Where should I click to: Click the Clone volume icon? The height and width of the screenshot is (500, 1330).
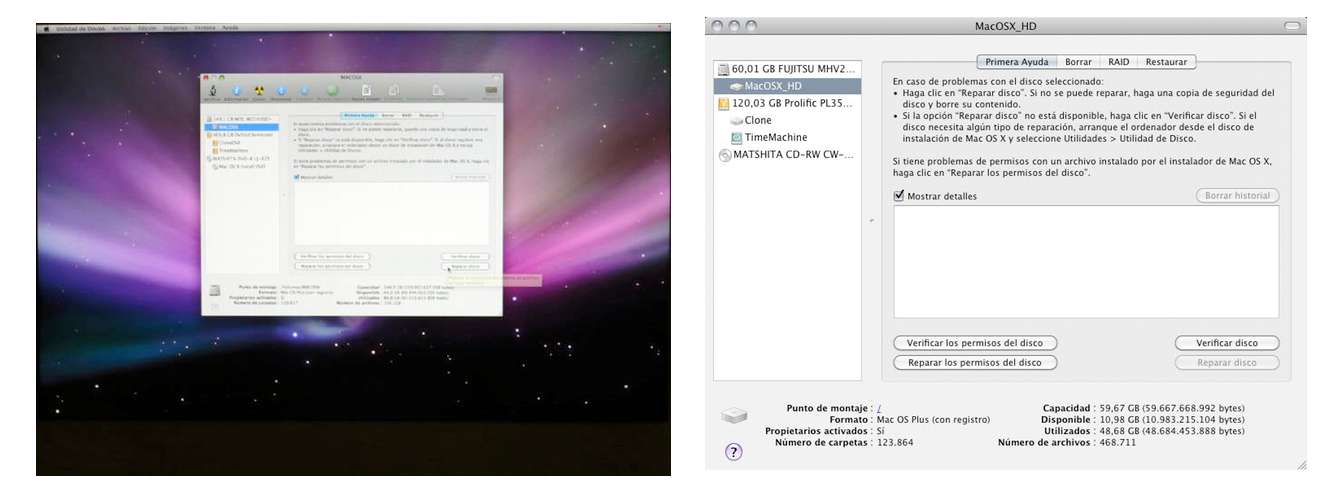736,120
